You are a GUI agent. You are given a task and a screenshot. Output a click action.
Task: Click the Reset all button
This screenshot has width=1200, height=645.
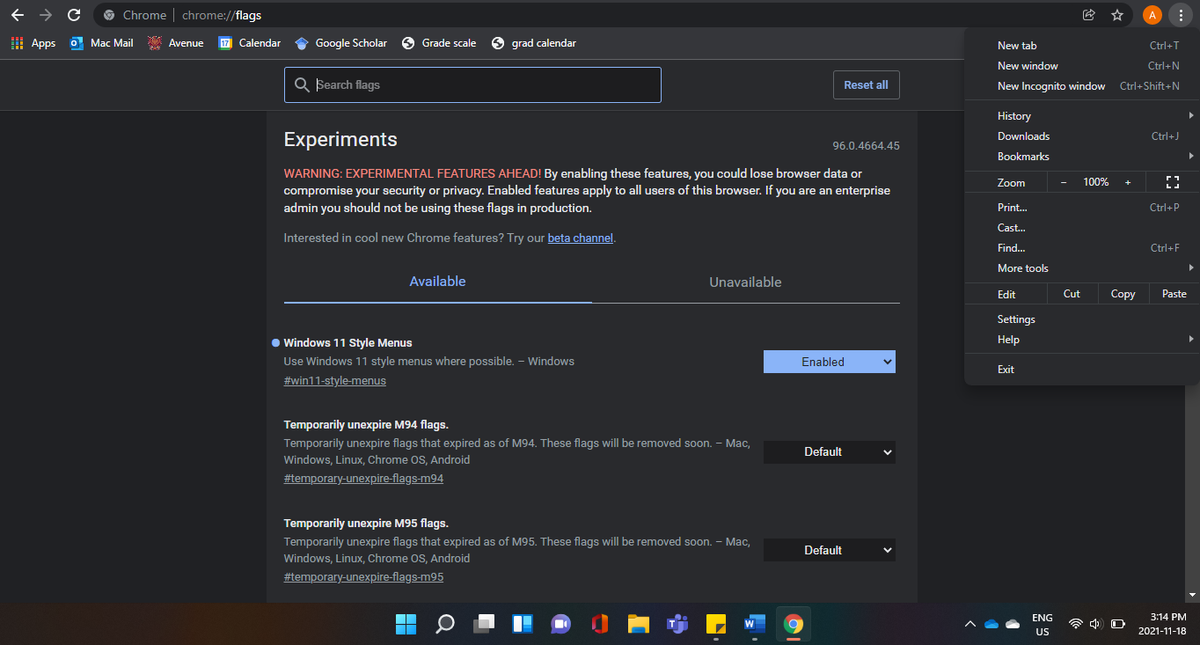point(866,85)
